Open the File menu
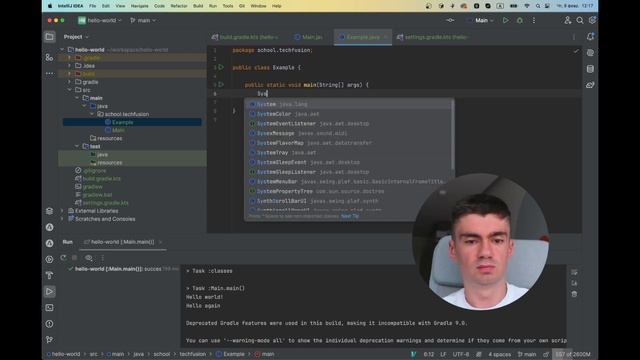Viewport: 640px width, 360px height. [x=93, y=6]
